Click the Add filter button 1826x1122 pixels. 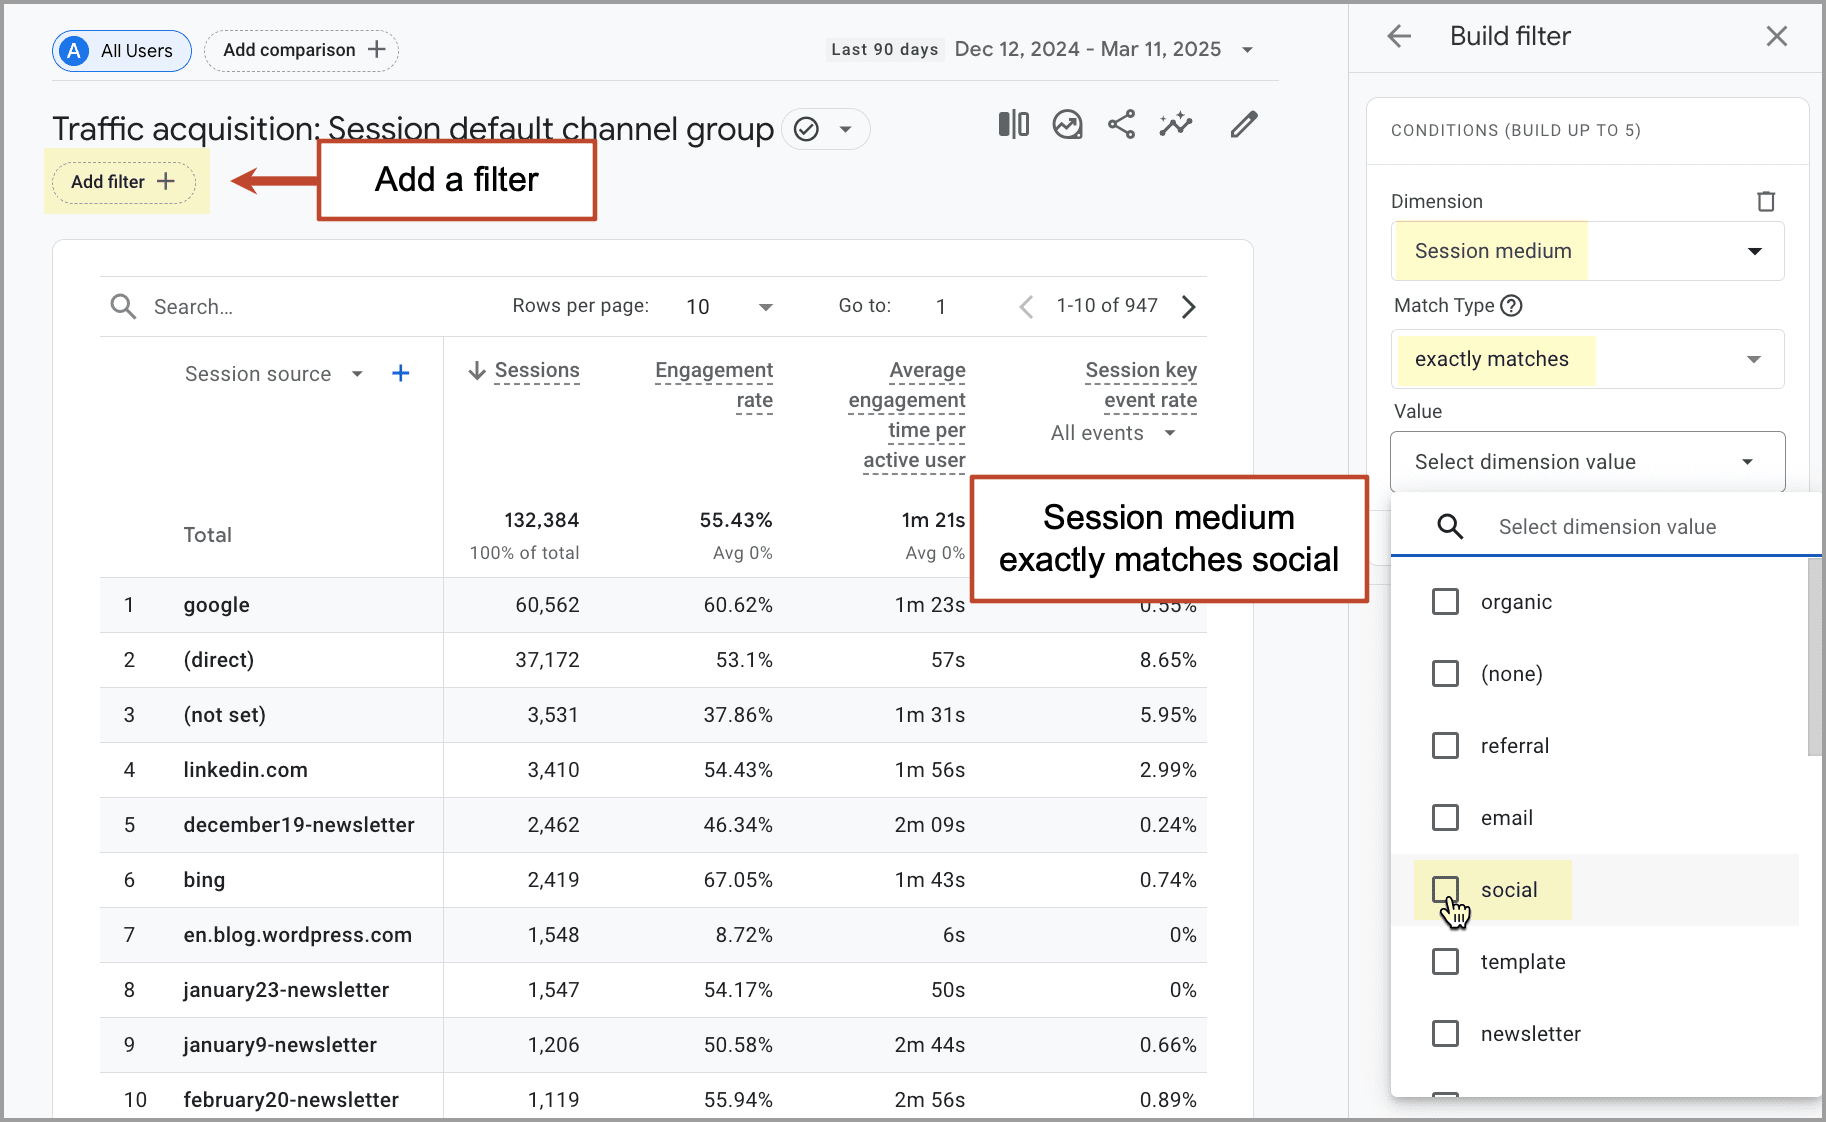[123, 182]
